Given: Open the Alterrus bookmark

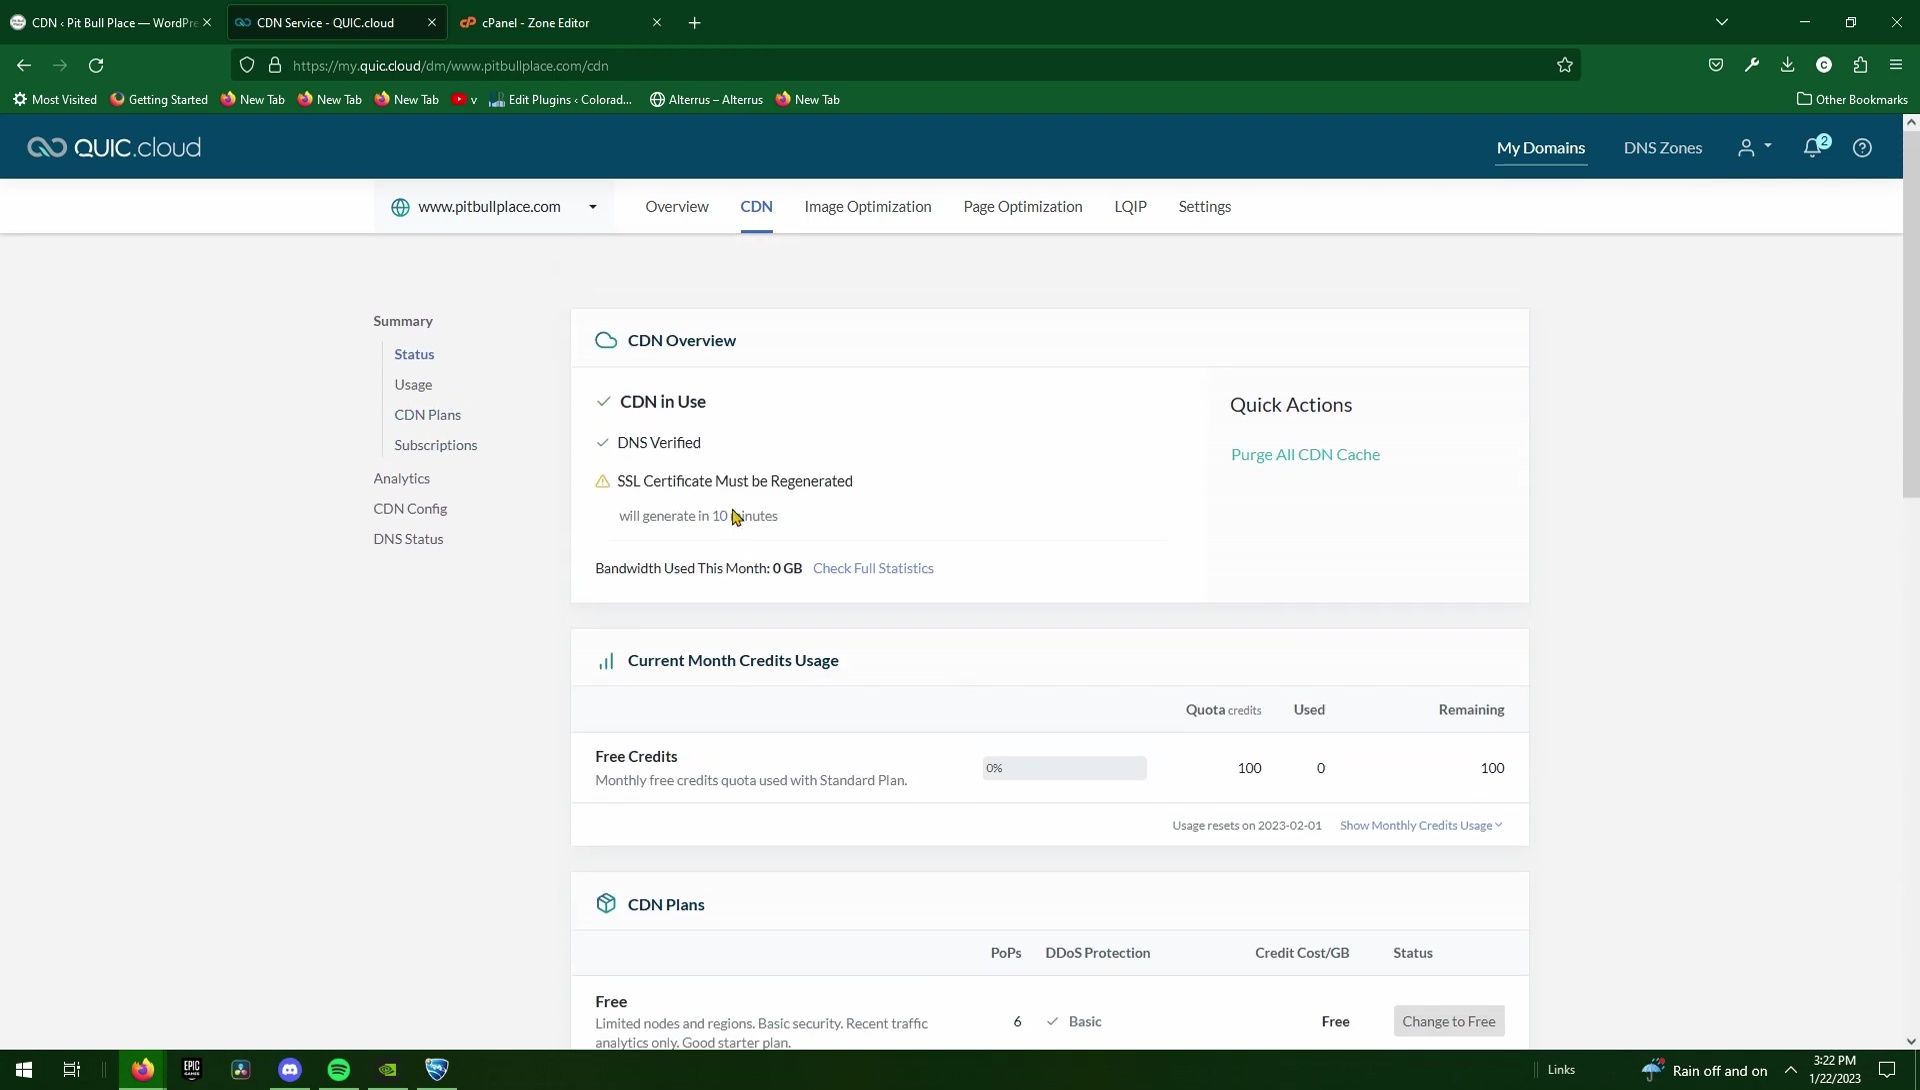Looking at the screenshot, I should pyautogui.click(x=706, y=99).
